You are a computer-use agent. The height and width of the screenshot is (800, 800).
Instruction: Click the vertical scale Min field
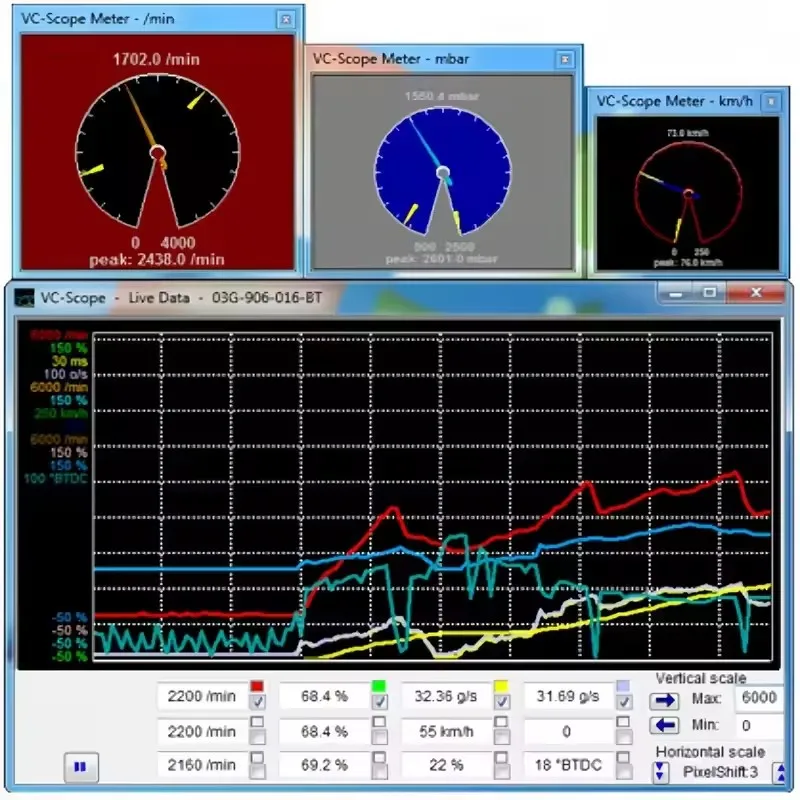coord(759,726)
